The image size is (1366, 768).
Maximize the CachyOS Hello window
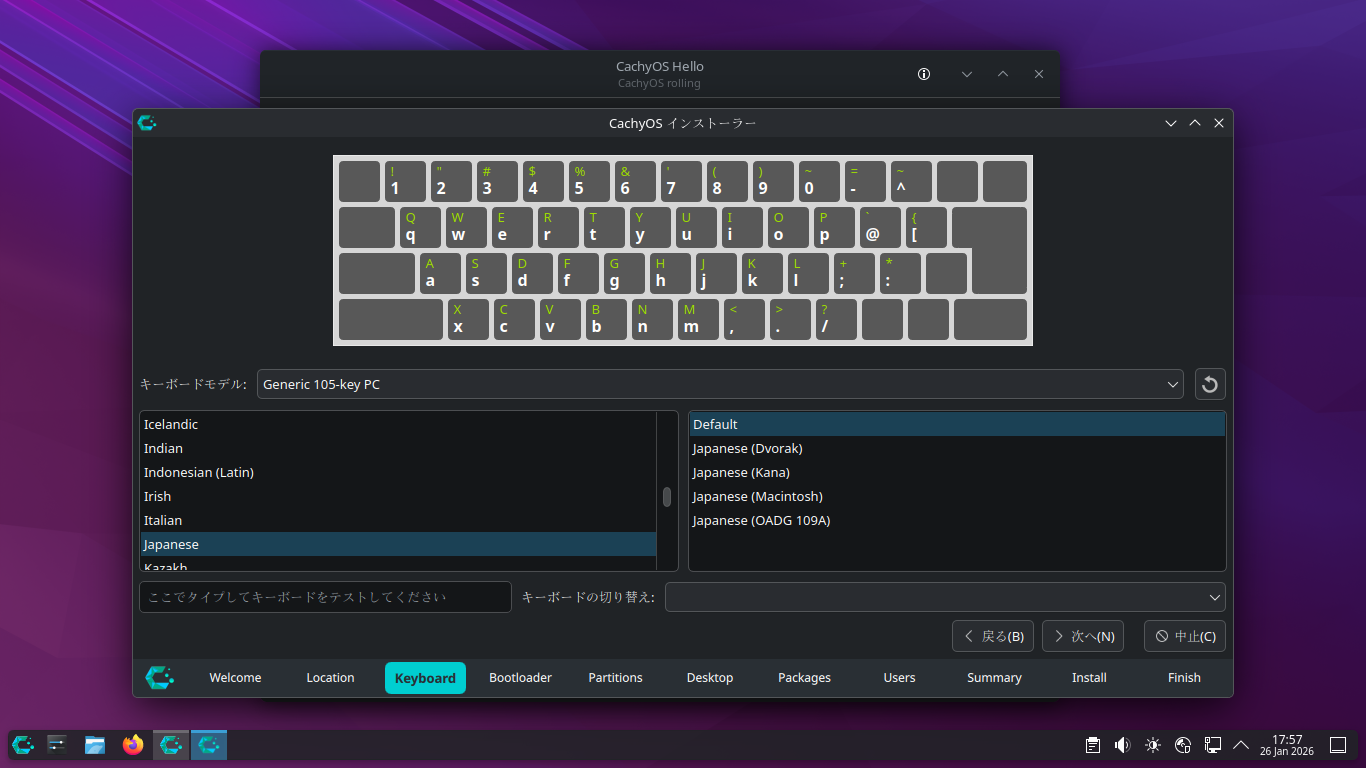1003,74
